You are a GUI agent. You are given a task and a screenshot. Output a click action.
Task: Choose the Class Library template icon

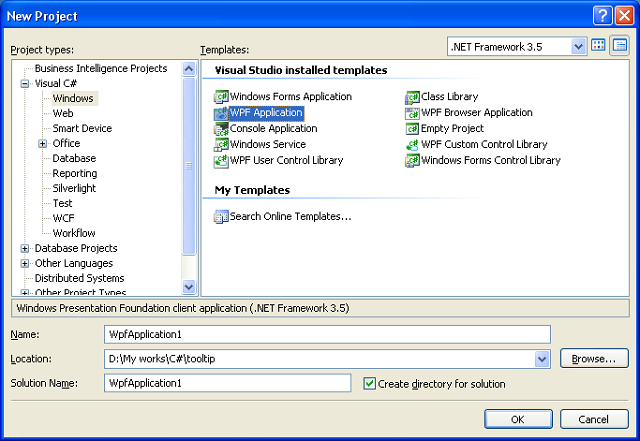pyautogui.click(x=412, y=97)
